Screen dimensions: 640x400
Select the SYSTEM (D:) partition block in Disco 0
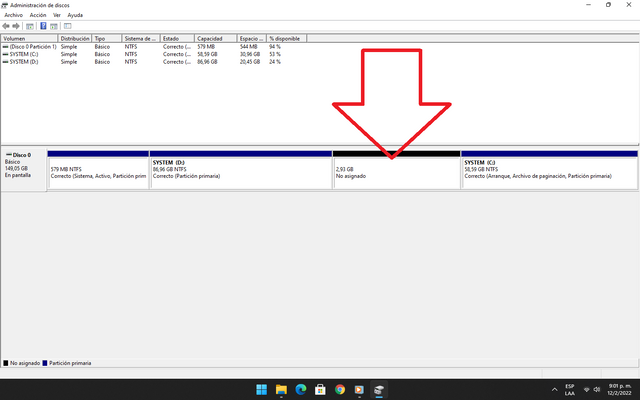(241, 170)
